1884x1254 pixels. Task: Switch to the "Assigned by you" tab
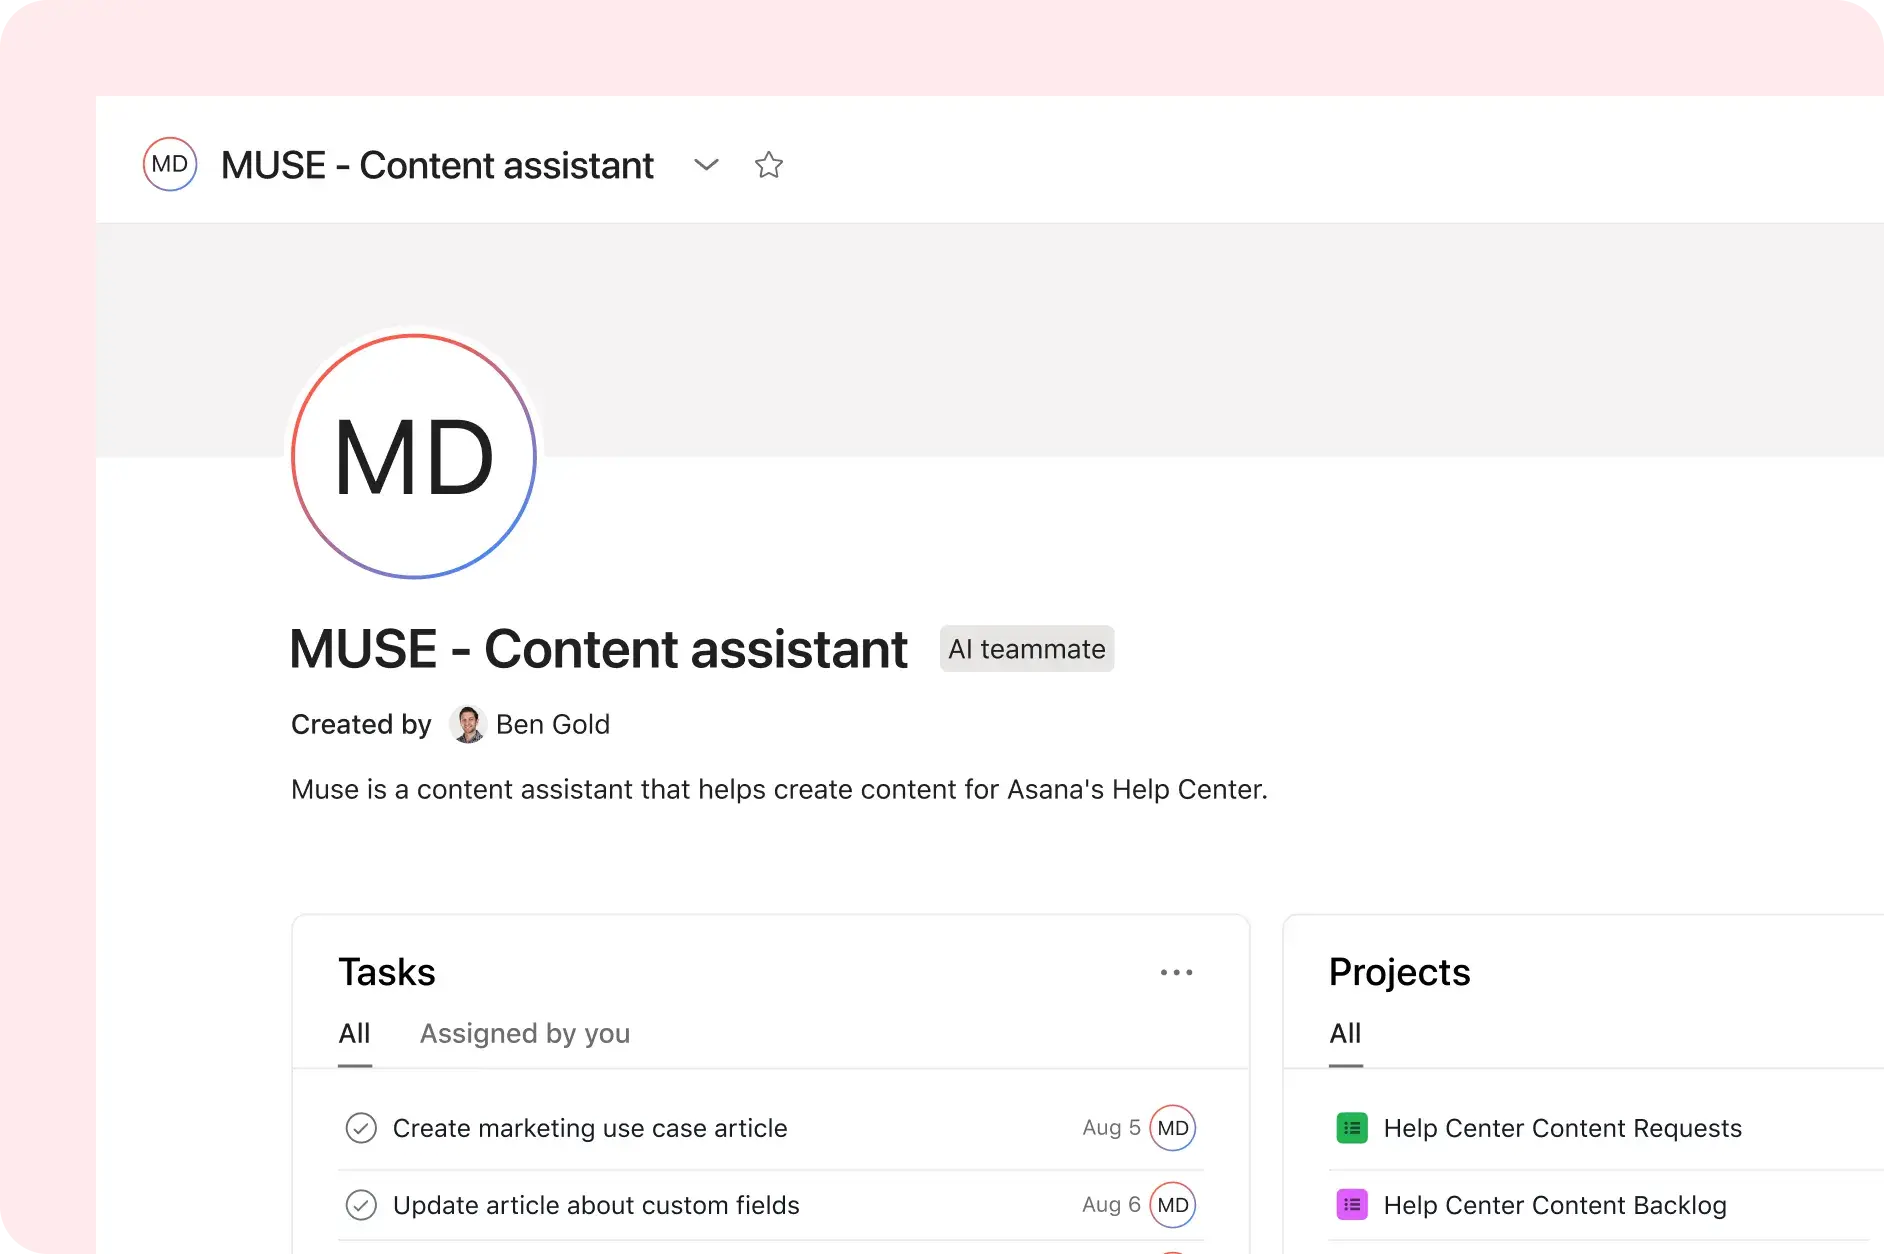pos(524,1034)
